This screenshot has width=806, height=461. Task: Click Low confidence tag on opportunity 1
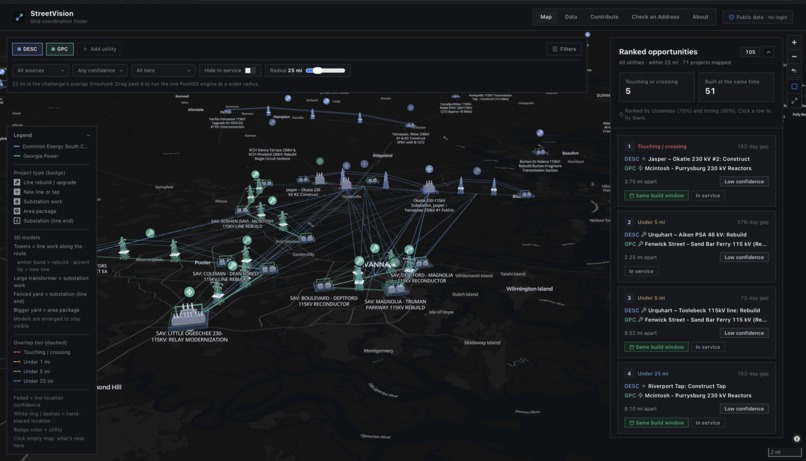[x=744, y=181]
